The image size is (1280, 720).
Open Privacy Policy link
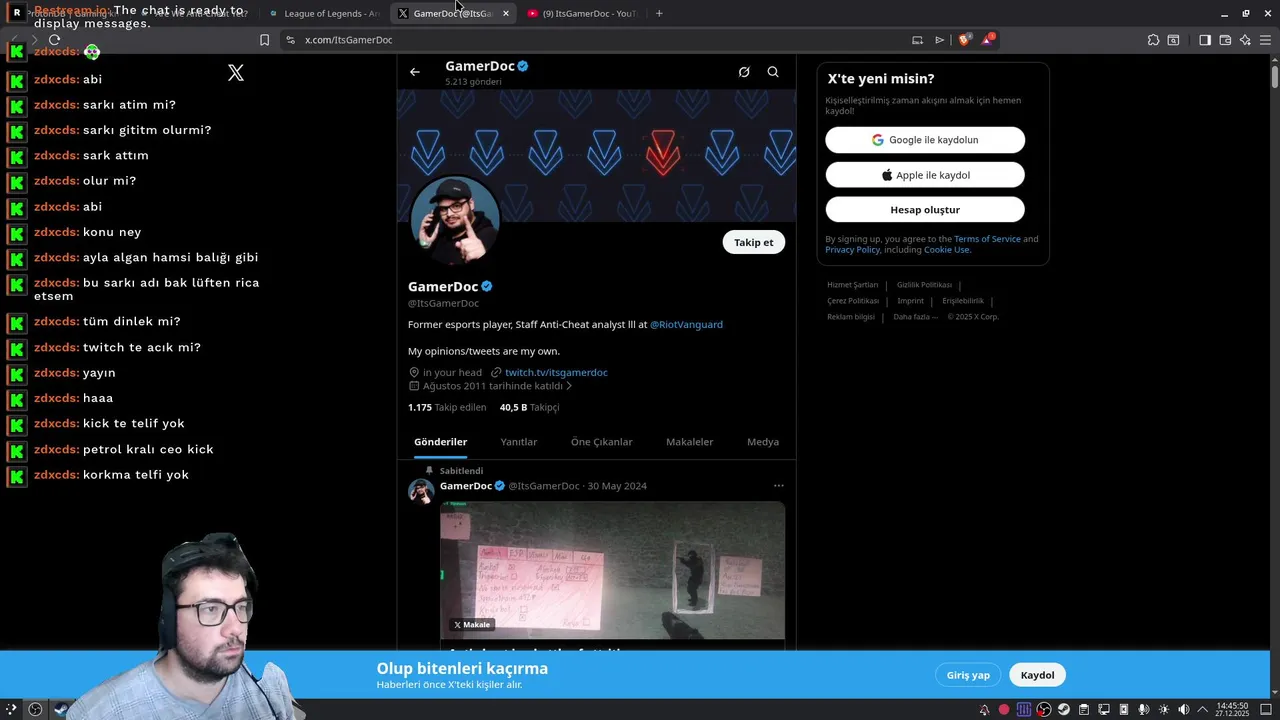coord(853,250)
